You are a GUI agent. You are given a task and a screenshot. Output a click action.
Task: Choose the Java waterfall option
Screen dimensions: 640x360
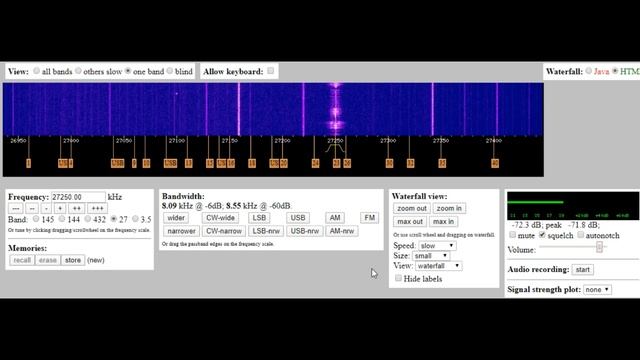click(589, 71)
